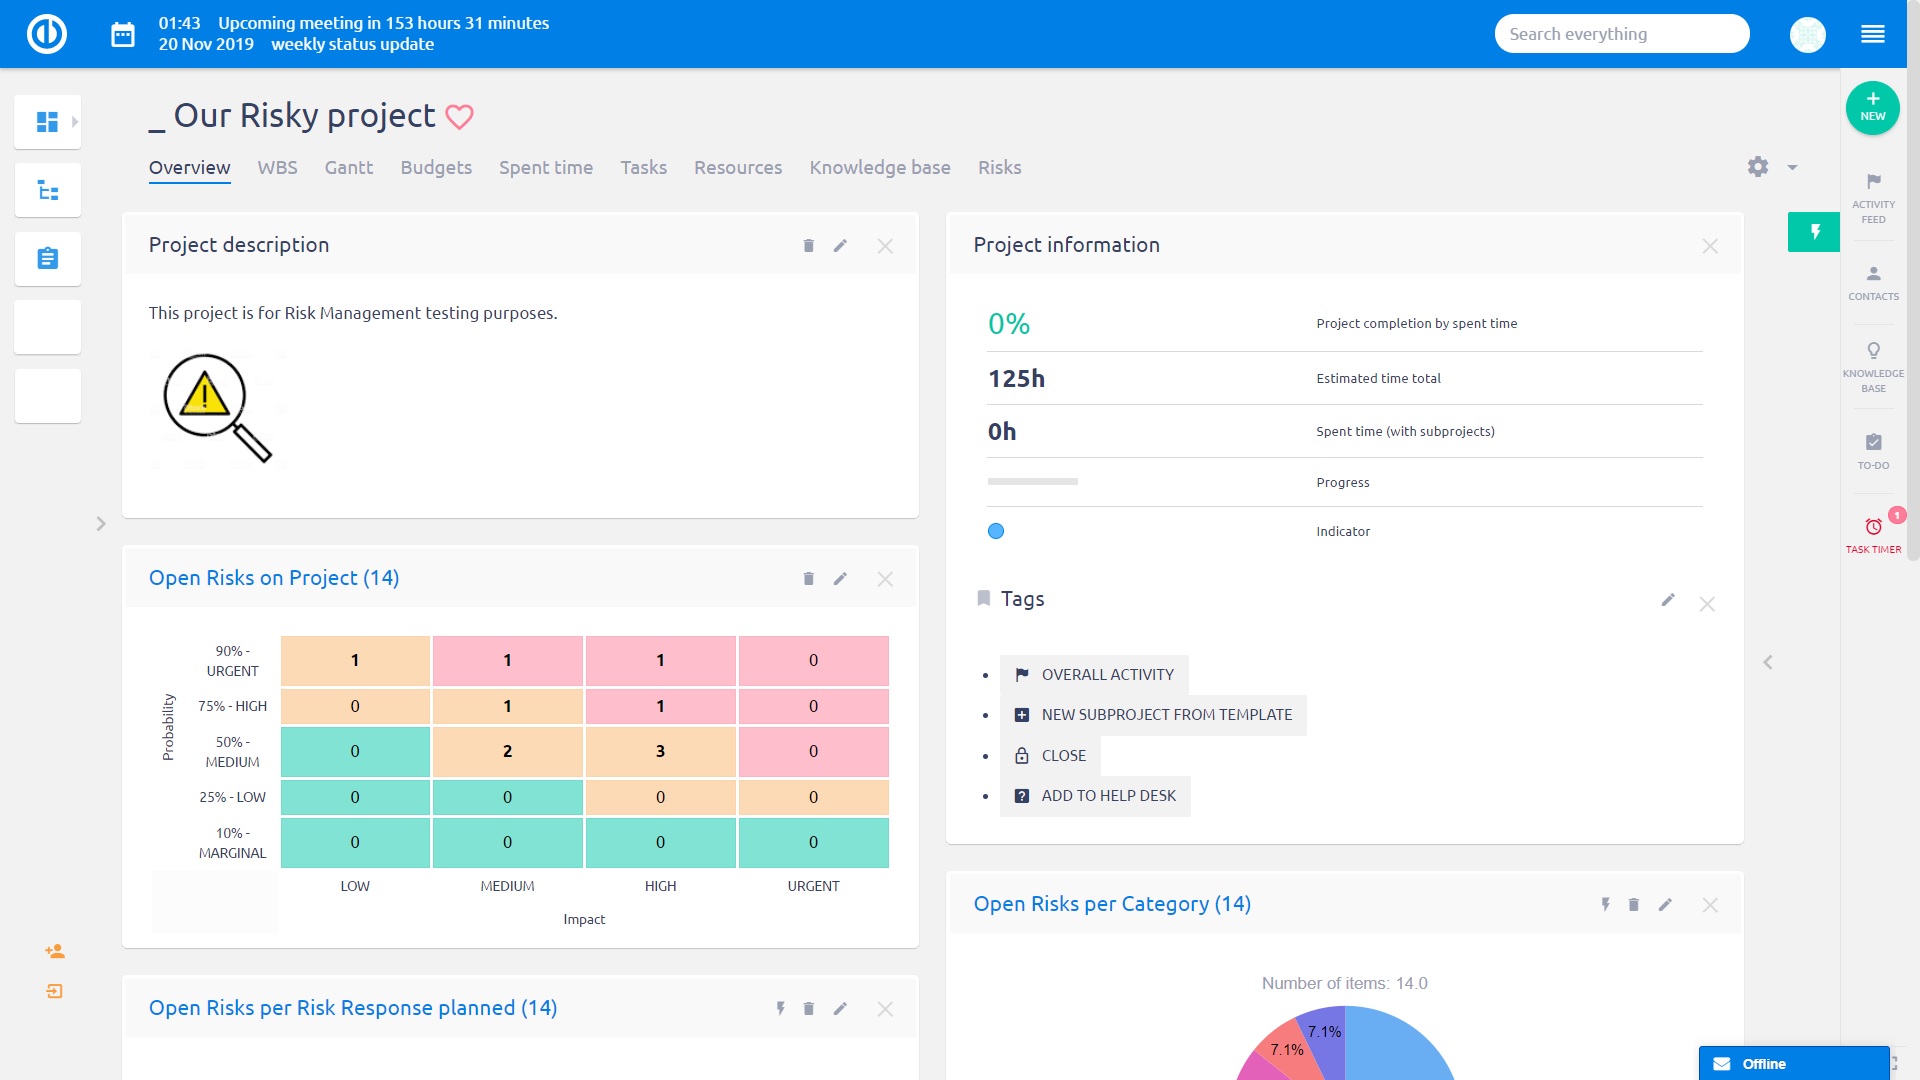
Task: Open the project tree sidebar icon
Action: coord(47,190)
